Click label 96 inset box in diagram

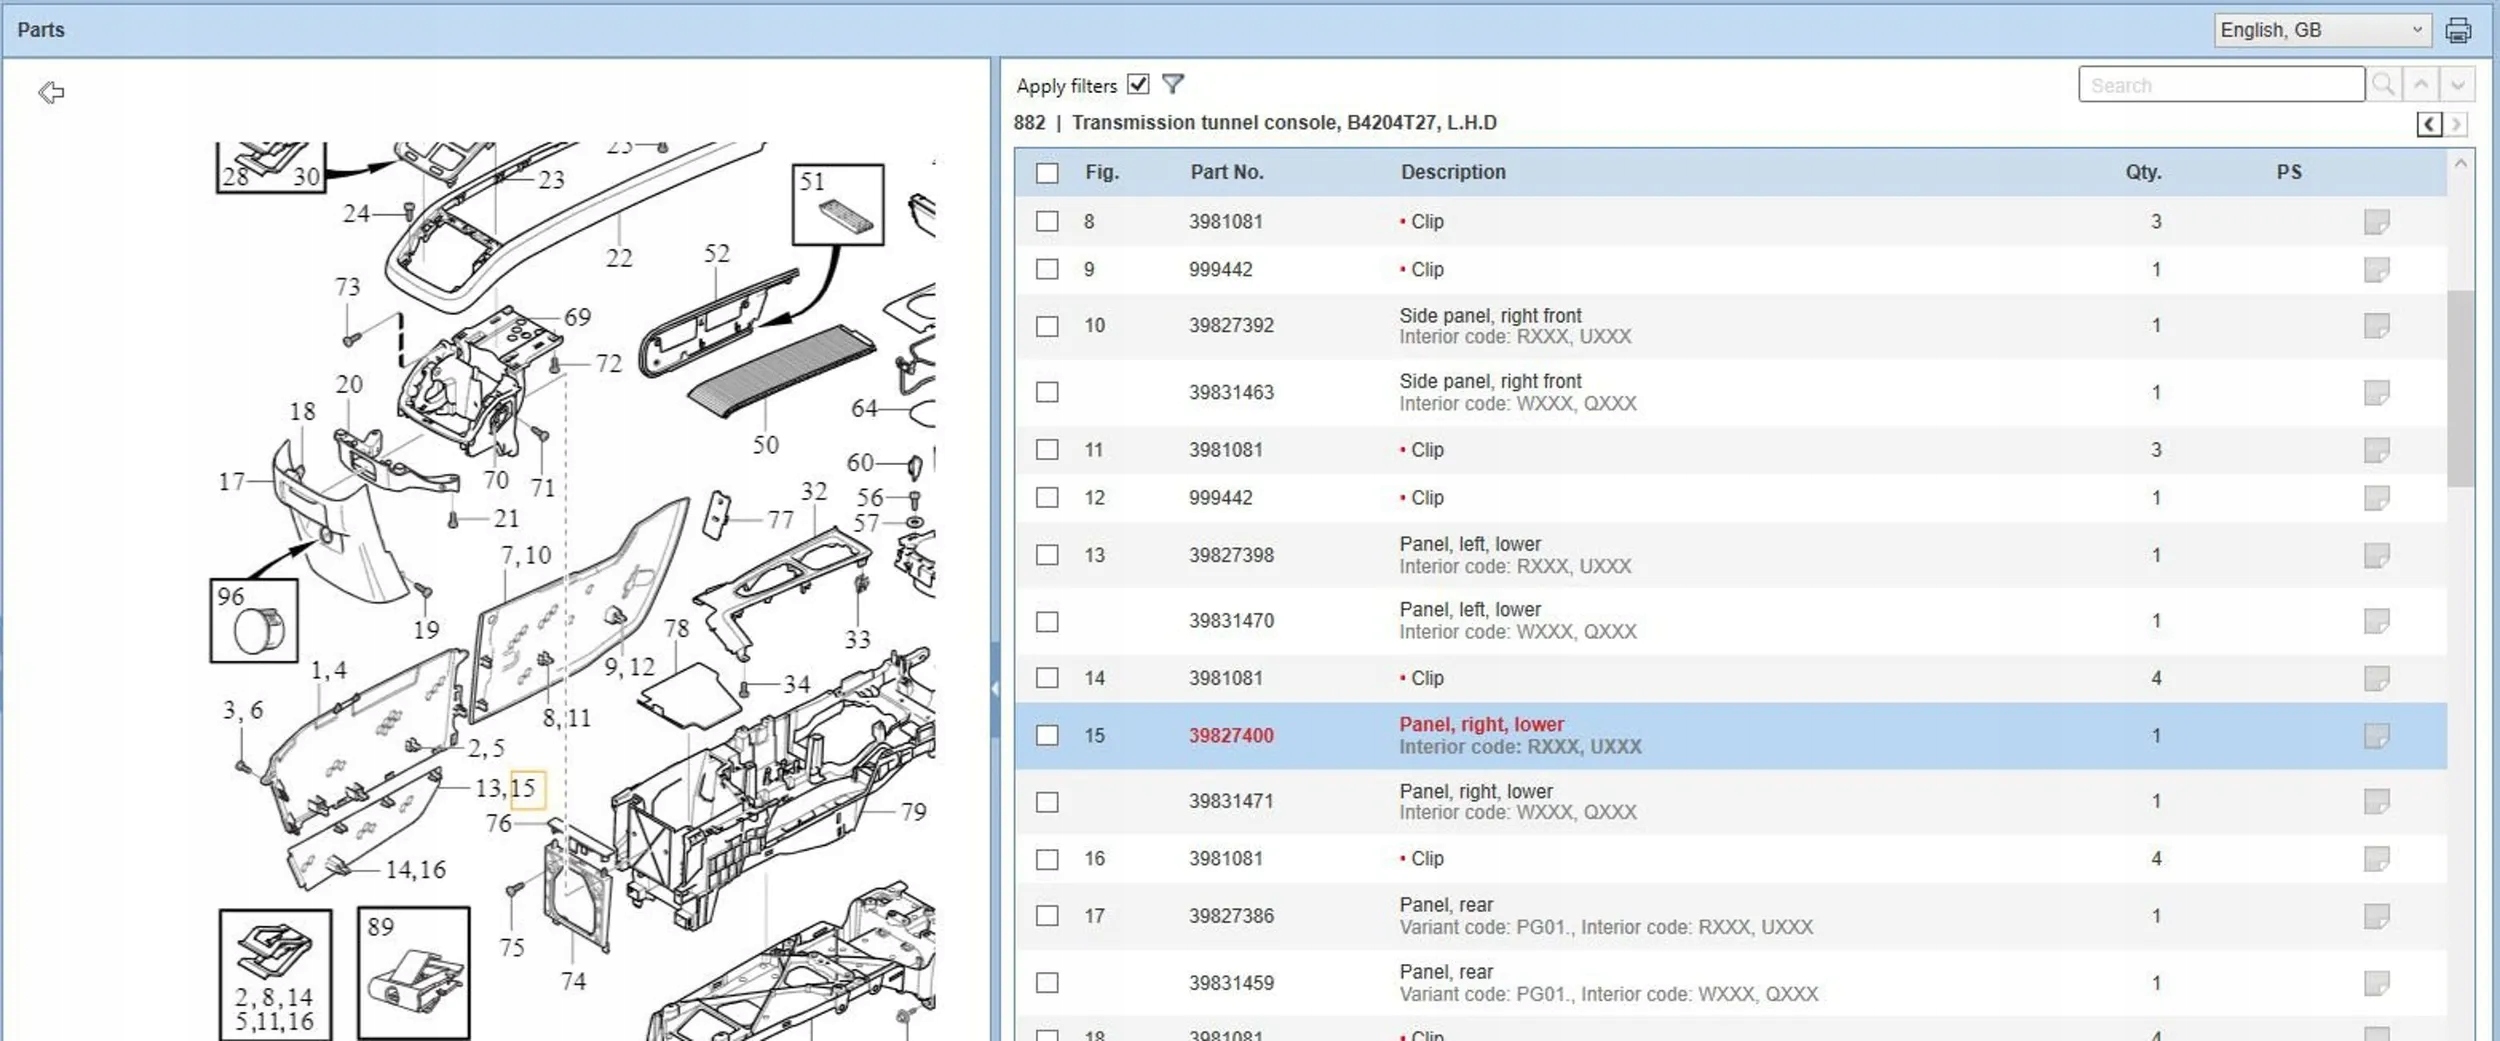[254, 621]
